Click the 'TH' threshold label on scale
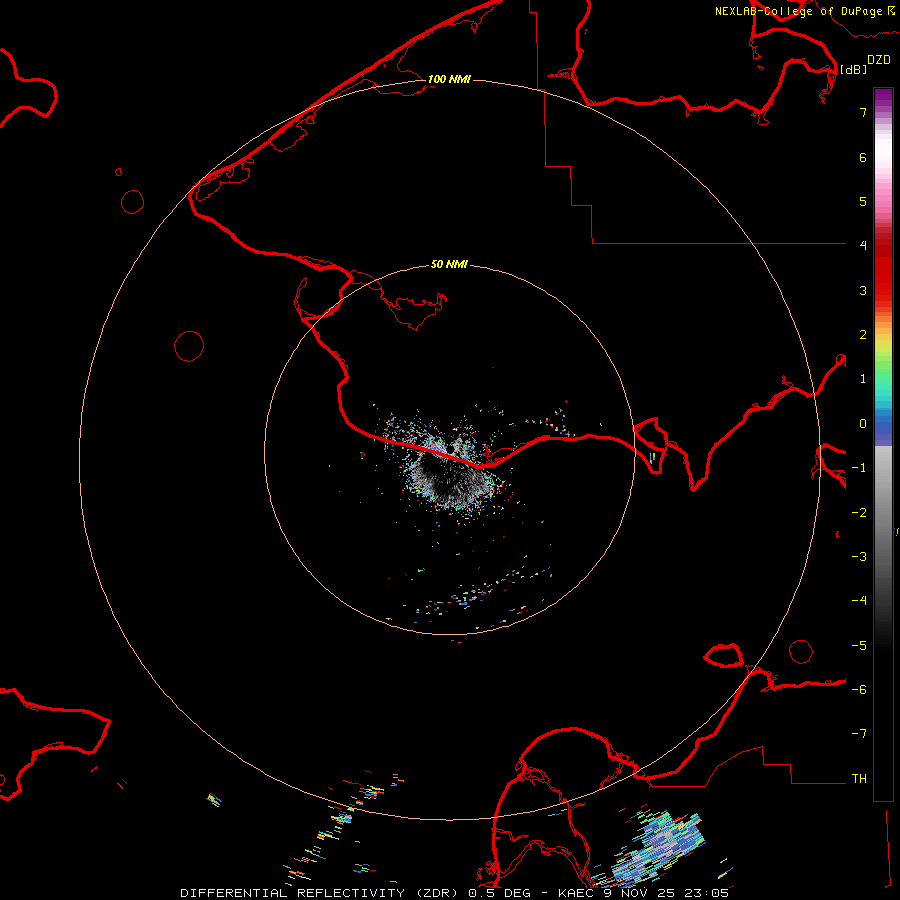Viewport: 900px width, 900px height. pyautogui.click(x=859, y=779)
